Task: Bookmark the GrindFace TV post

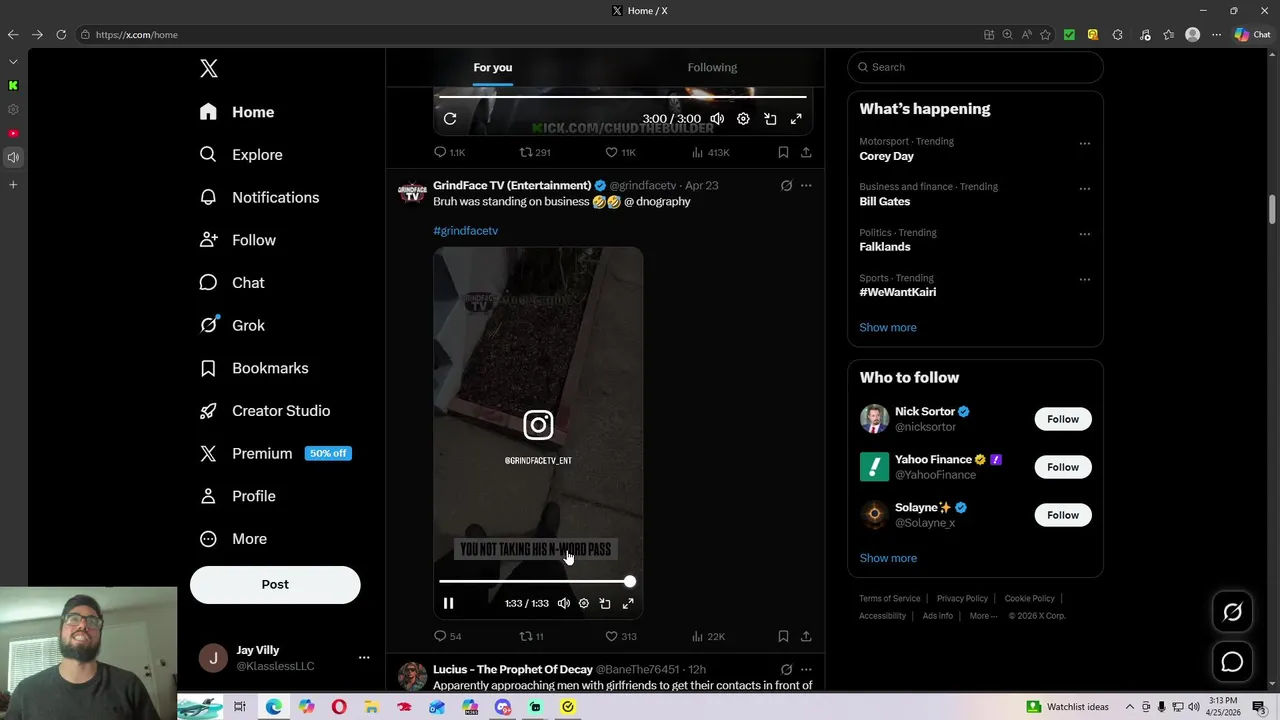Action: (783, 636)
